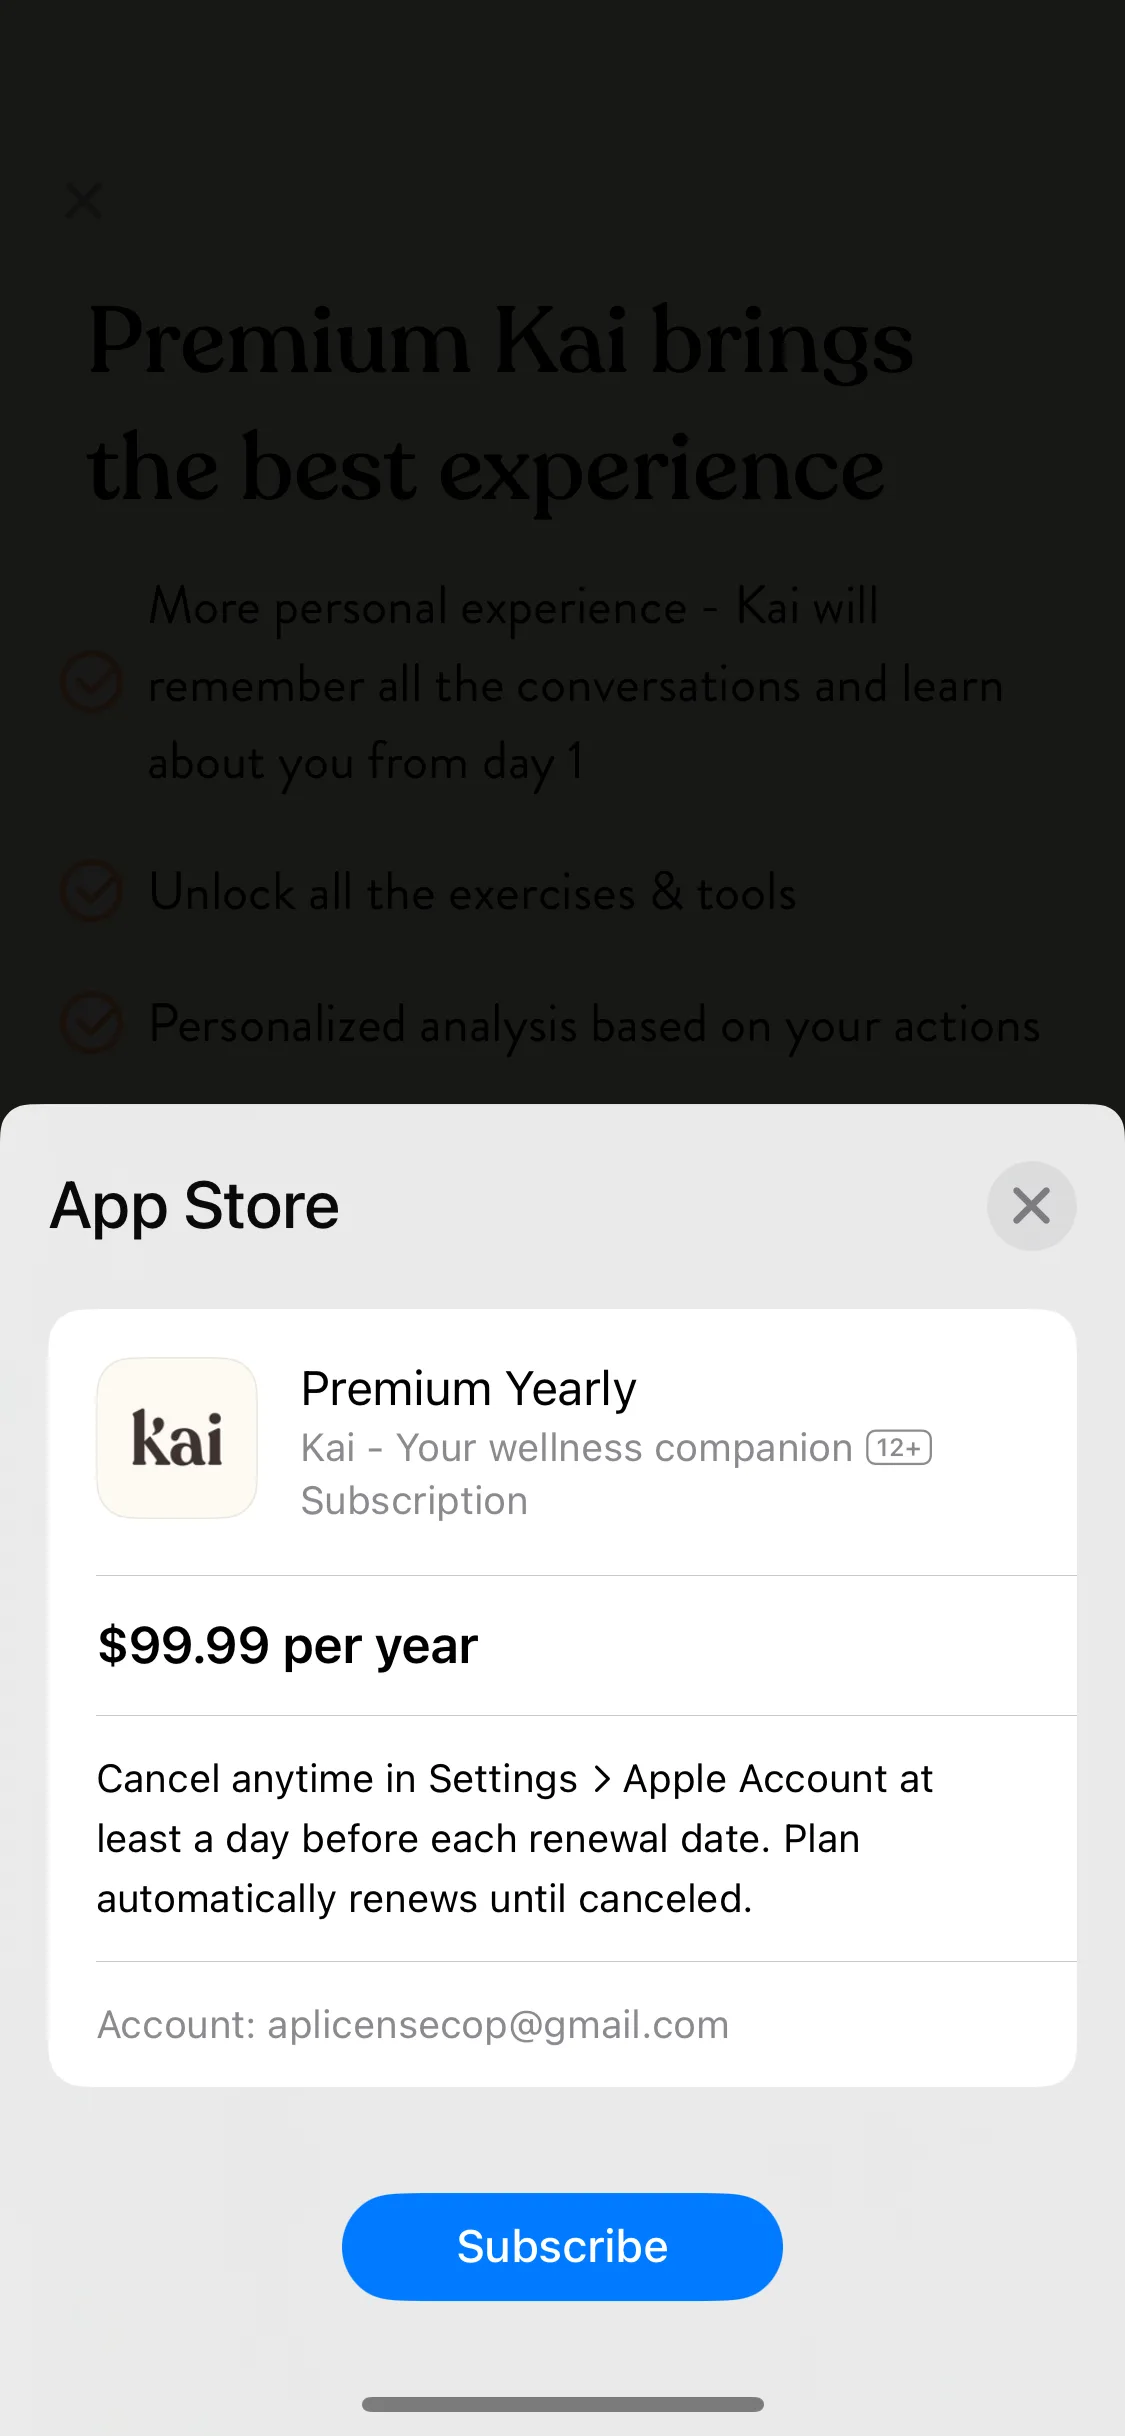Tap the home indicator bar at bottom
This screenshot has width=1125, height=2436.
[x=563, y=2404]
